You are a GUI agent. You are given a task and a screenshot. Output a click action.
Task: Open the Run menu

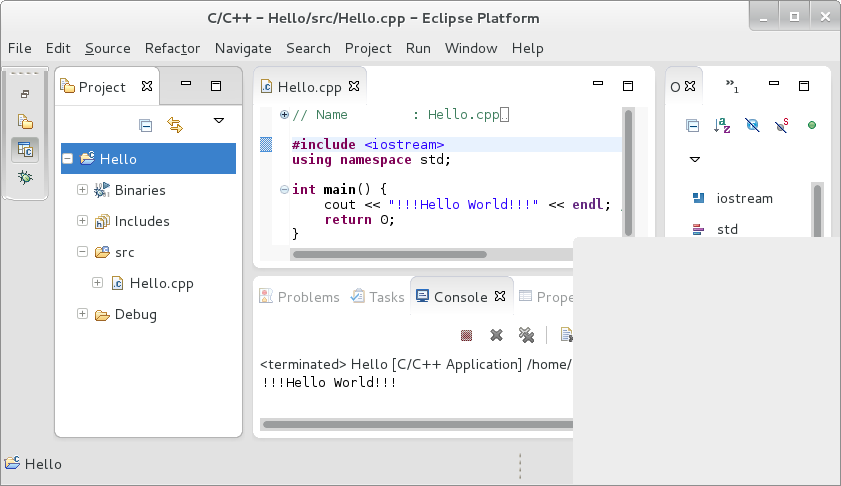coord(418,48)
